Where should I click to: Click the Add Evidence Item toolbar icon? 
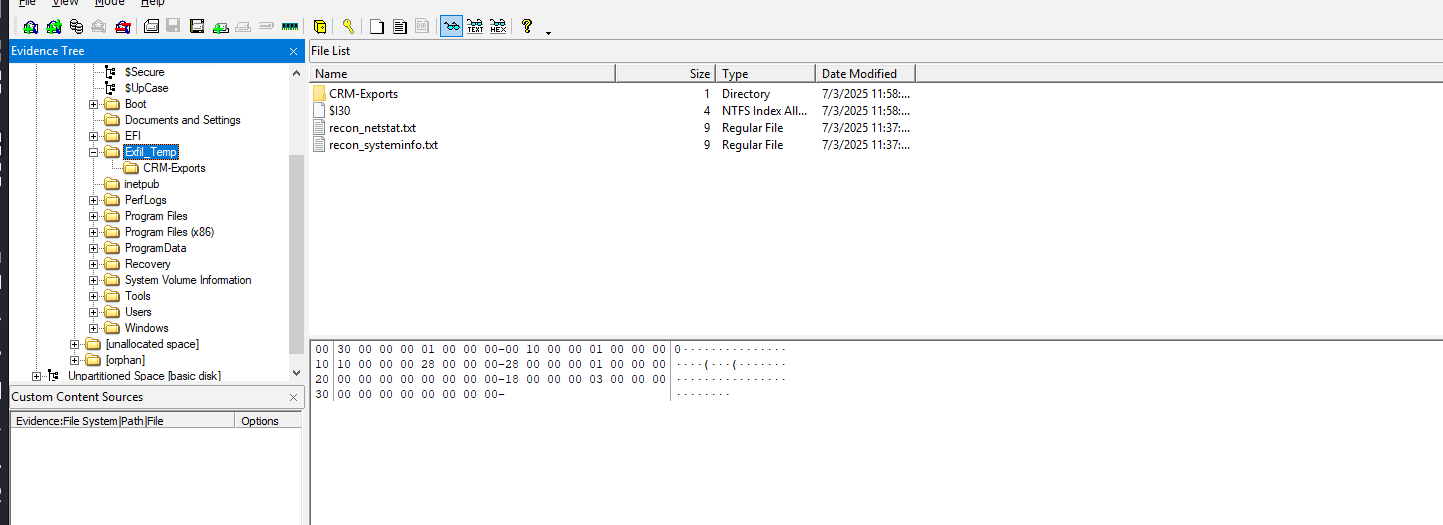[30, 27]
